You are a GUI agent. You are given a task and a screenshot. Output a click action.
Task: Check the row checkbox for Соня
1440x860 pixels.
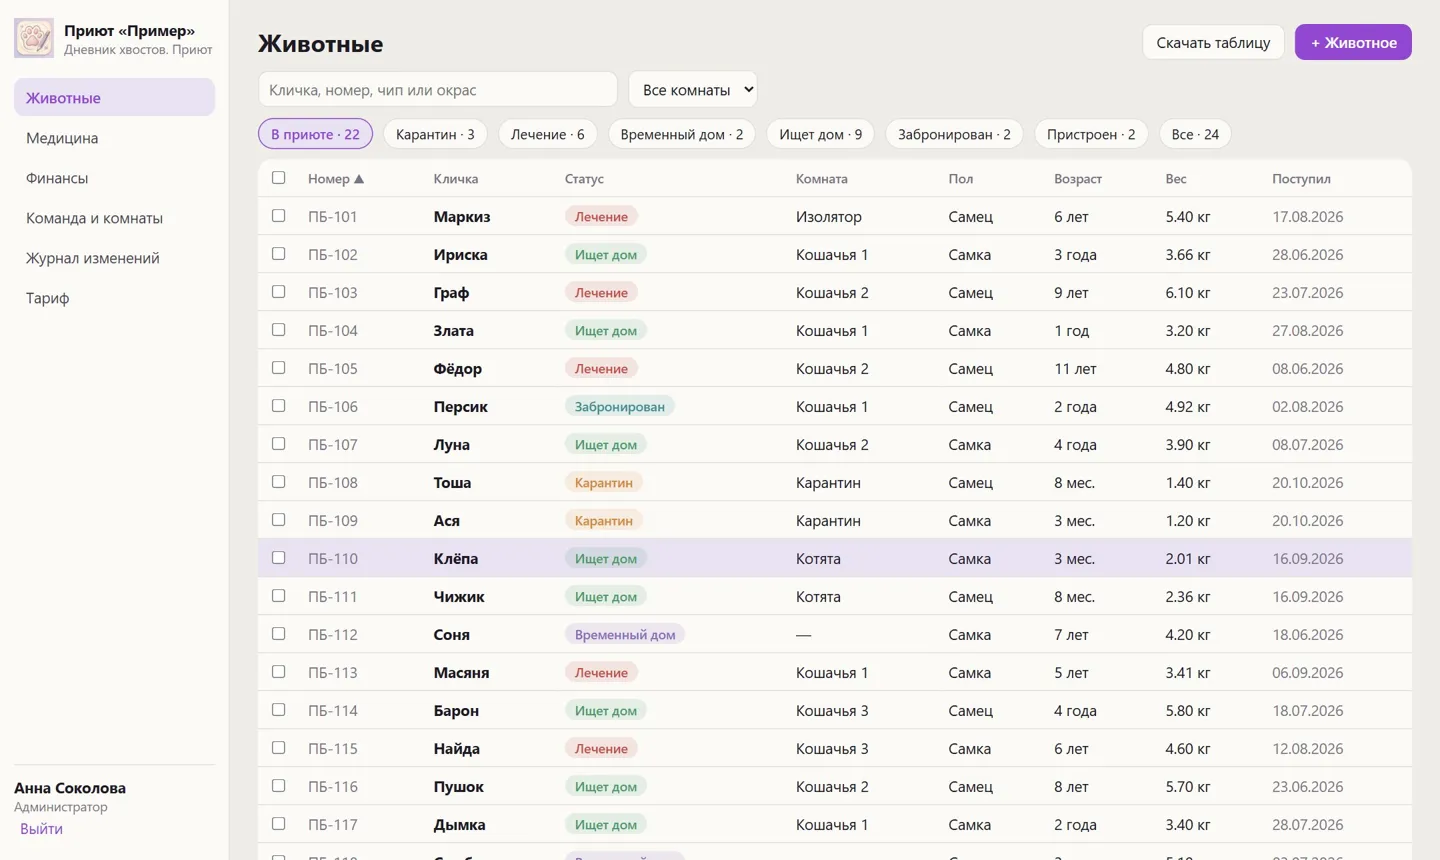pyautogui.click(x=278, y=634)
